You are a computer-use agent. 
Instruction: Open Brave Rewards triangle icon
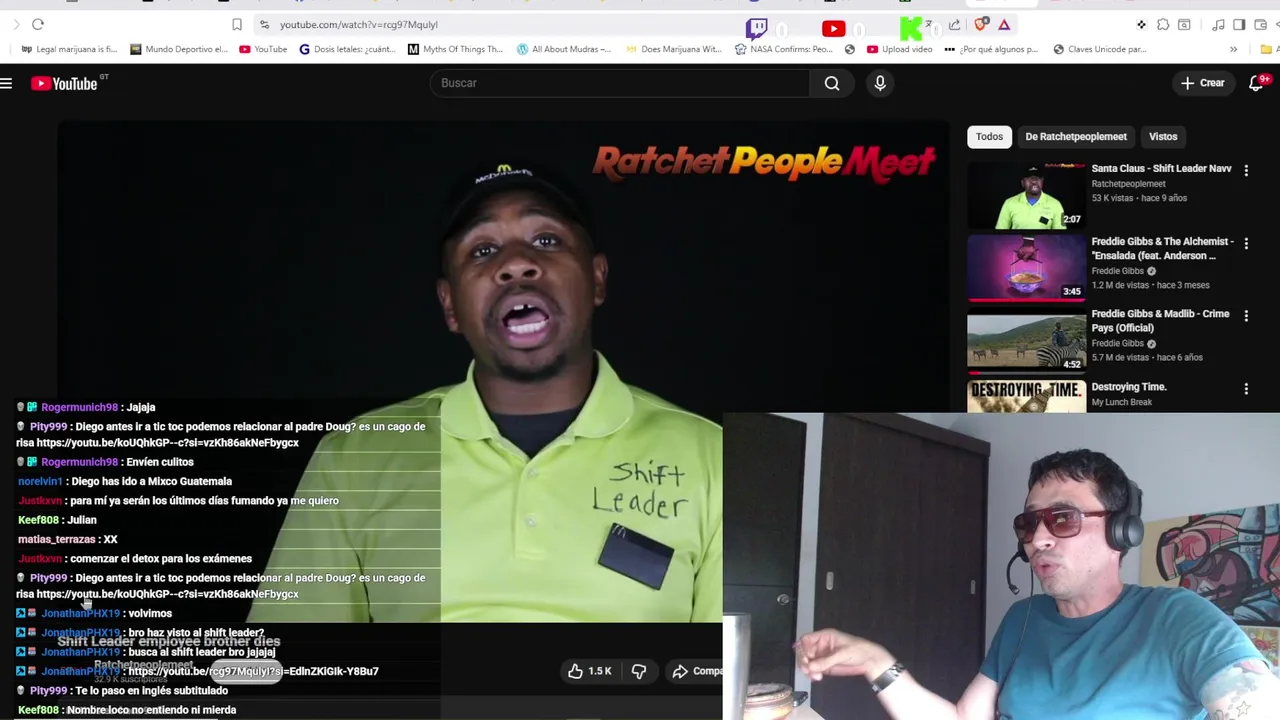(1004, 25)
